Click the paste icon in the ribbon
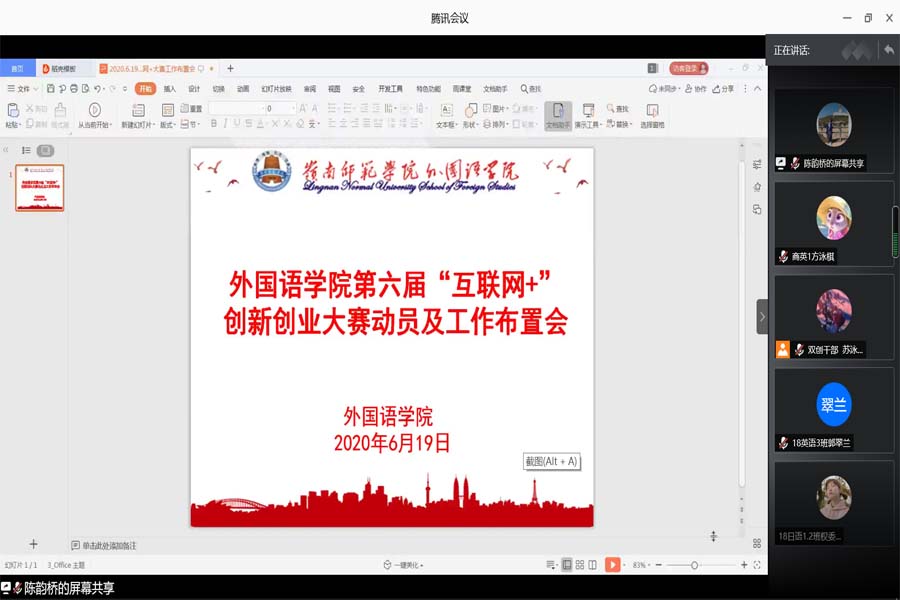 [x=12, y=110]
